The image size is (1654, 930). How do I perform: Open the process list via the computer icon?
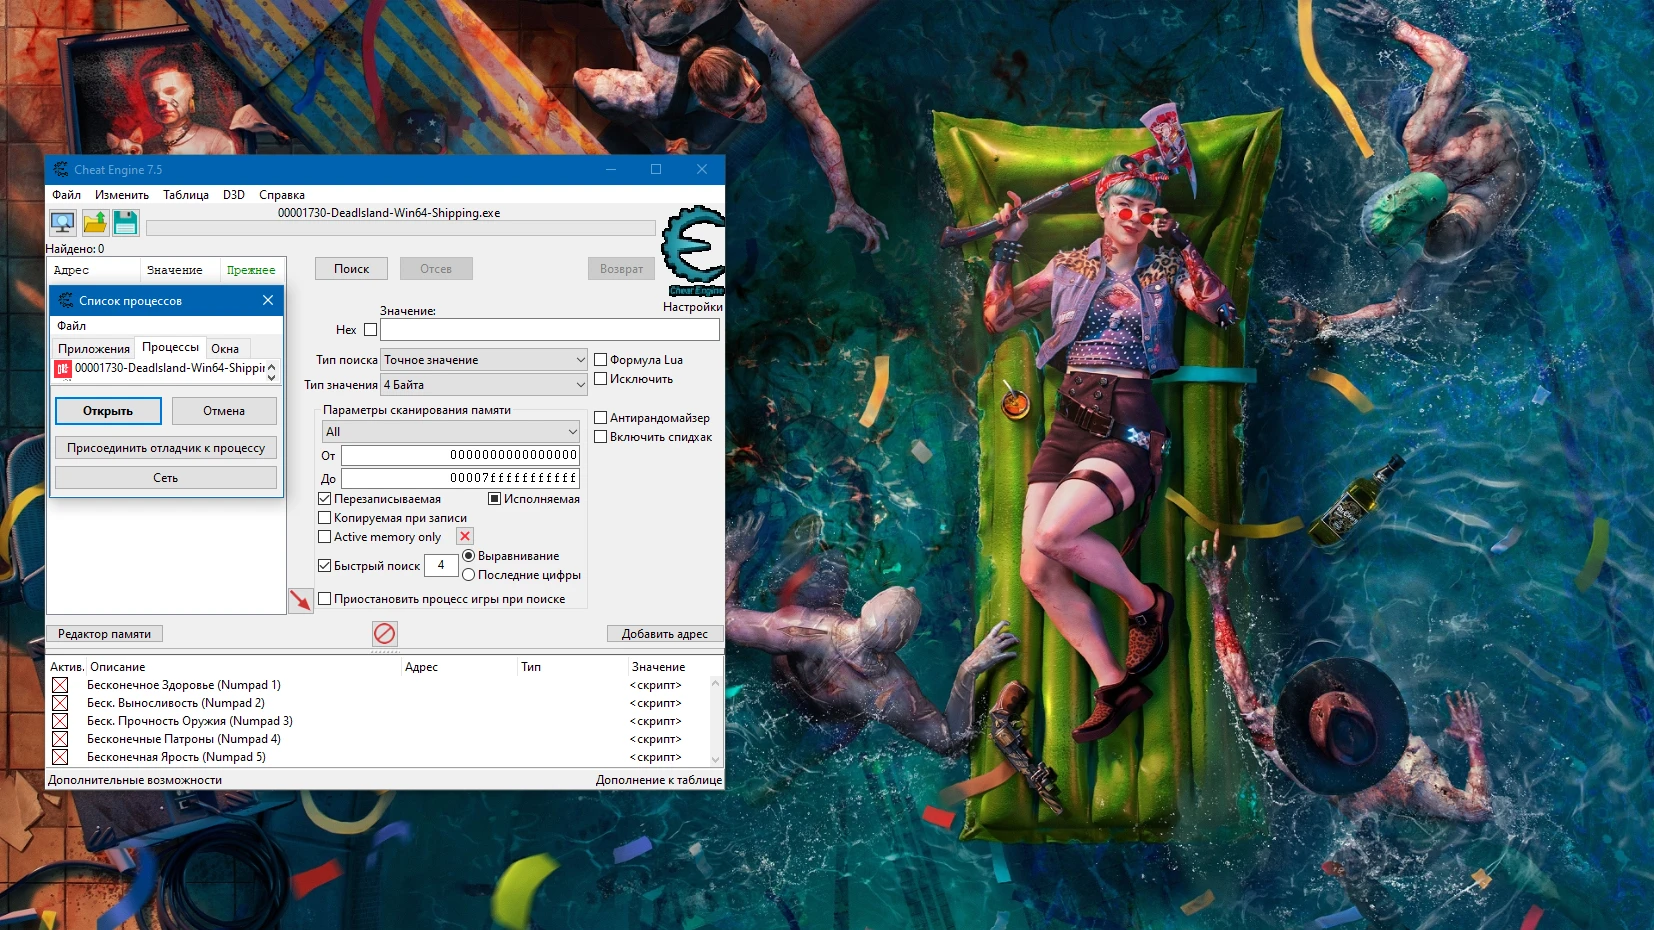point(62,222)
